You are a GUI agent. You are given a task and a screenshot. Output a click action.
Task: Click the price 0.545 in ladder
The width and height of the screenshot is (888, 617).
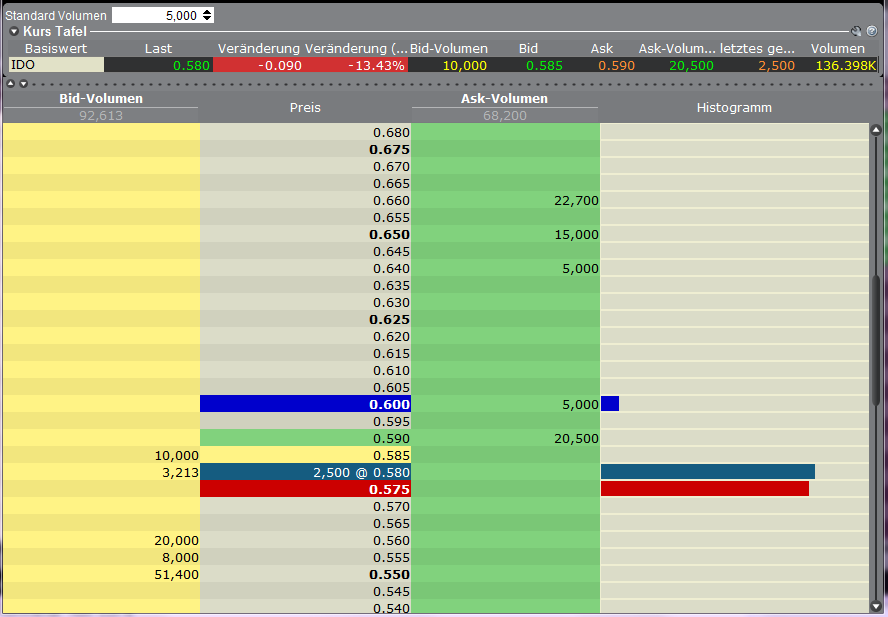point(391,592)
